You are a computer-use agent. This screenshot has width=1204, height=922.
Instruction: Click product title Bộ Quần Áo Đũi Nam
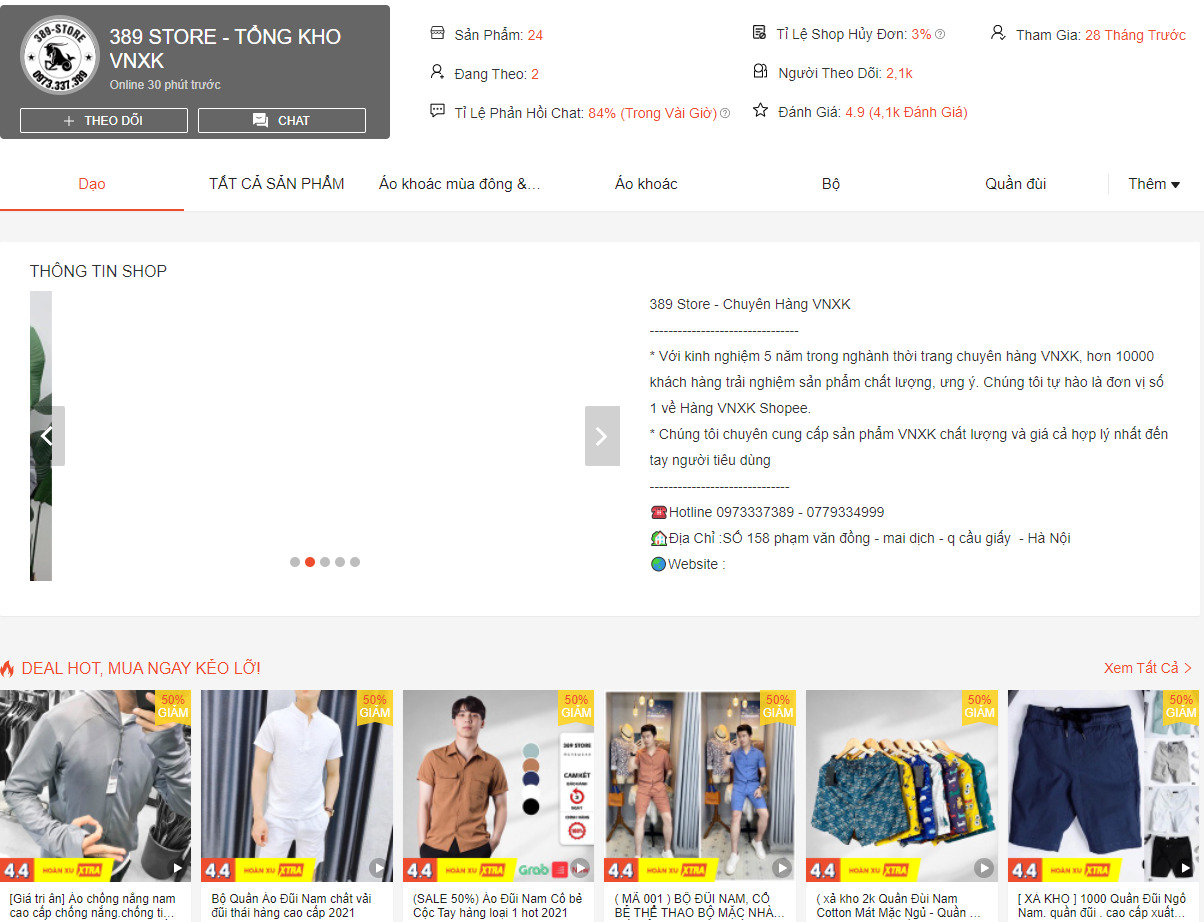pos(292,906)
